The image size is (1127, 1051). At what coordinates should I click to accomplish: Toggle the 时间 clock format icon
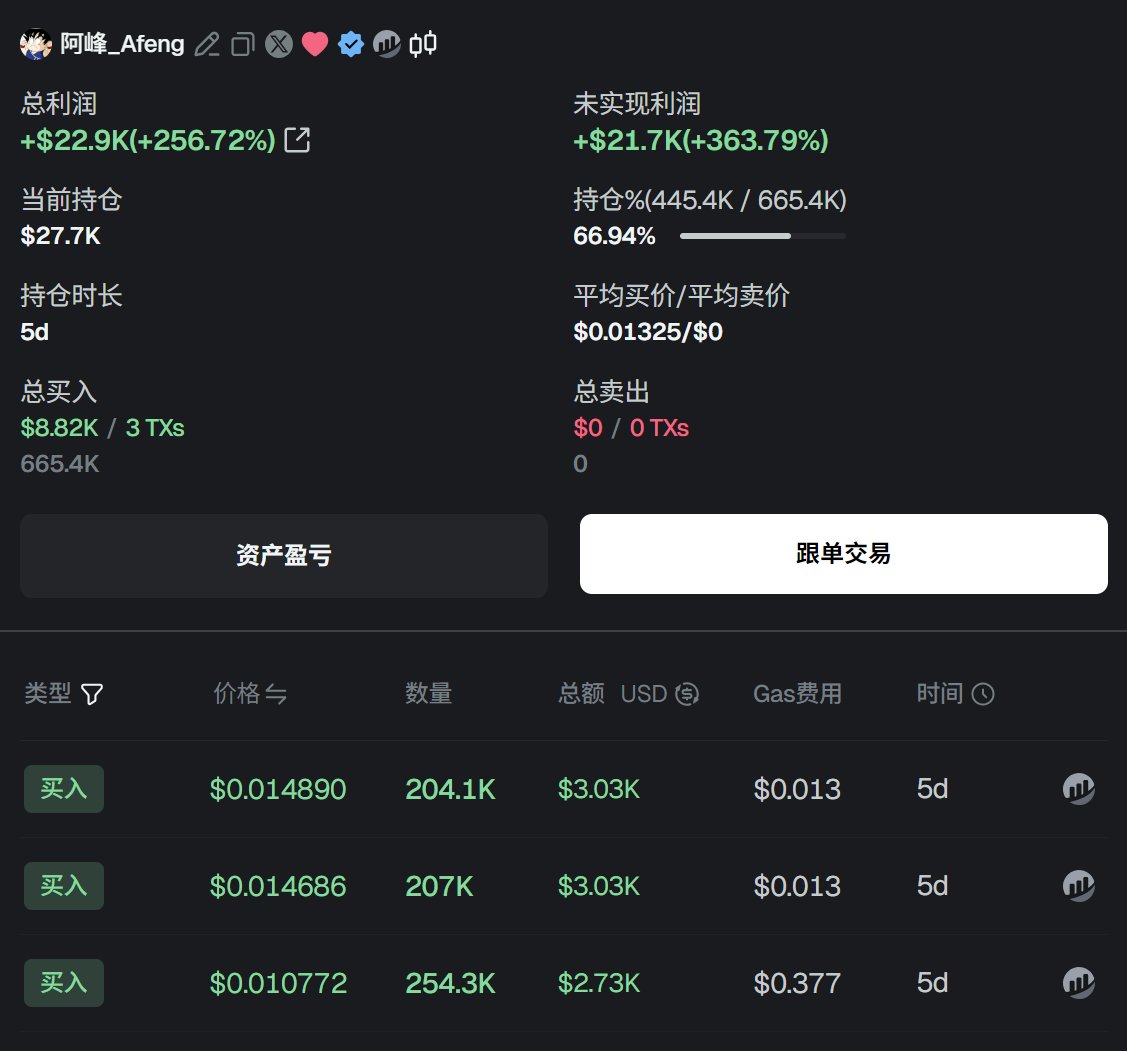click(983, 694)
